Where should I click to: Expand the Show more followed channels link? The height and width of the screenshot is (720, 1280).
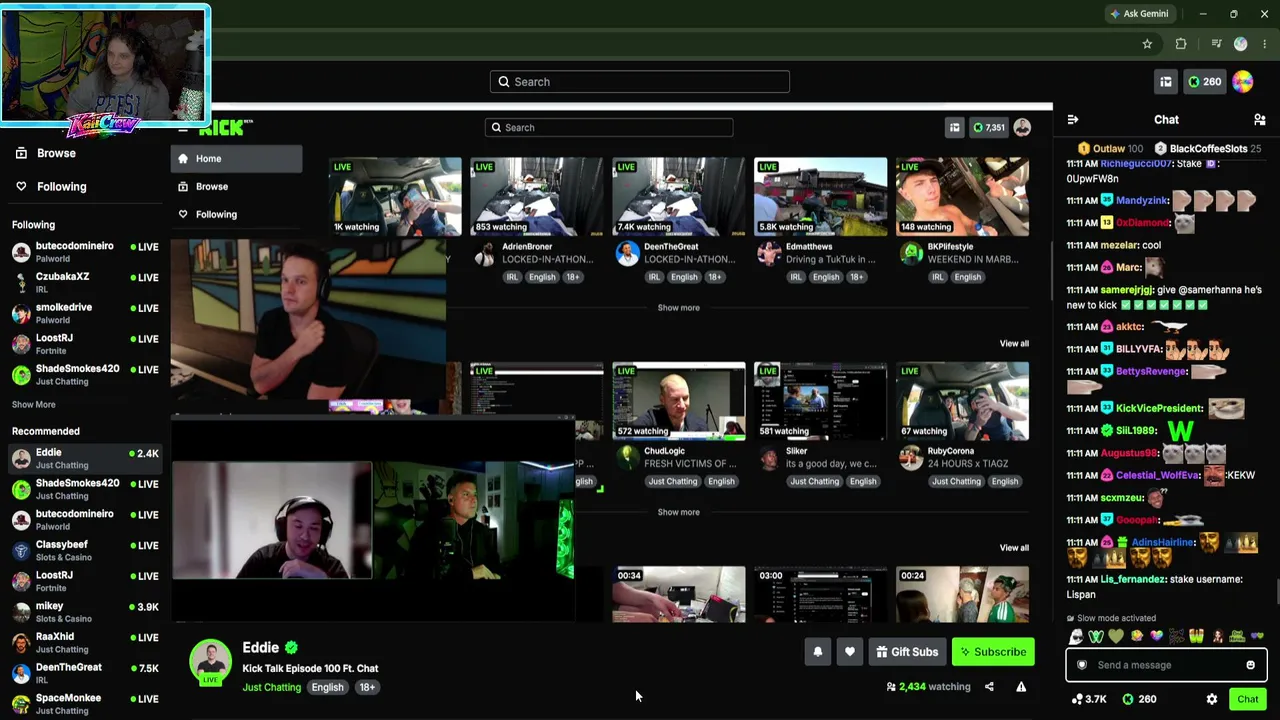(34, 405)
